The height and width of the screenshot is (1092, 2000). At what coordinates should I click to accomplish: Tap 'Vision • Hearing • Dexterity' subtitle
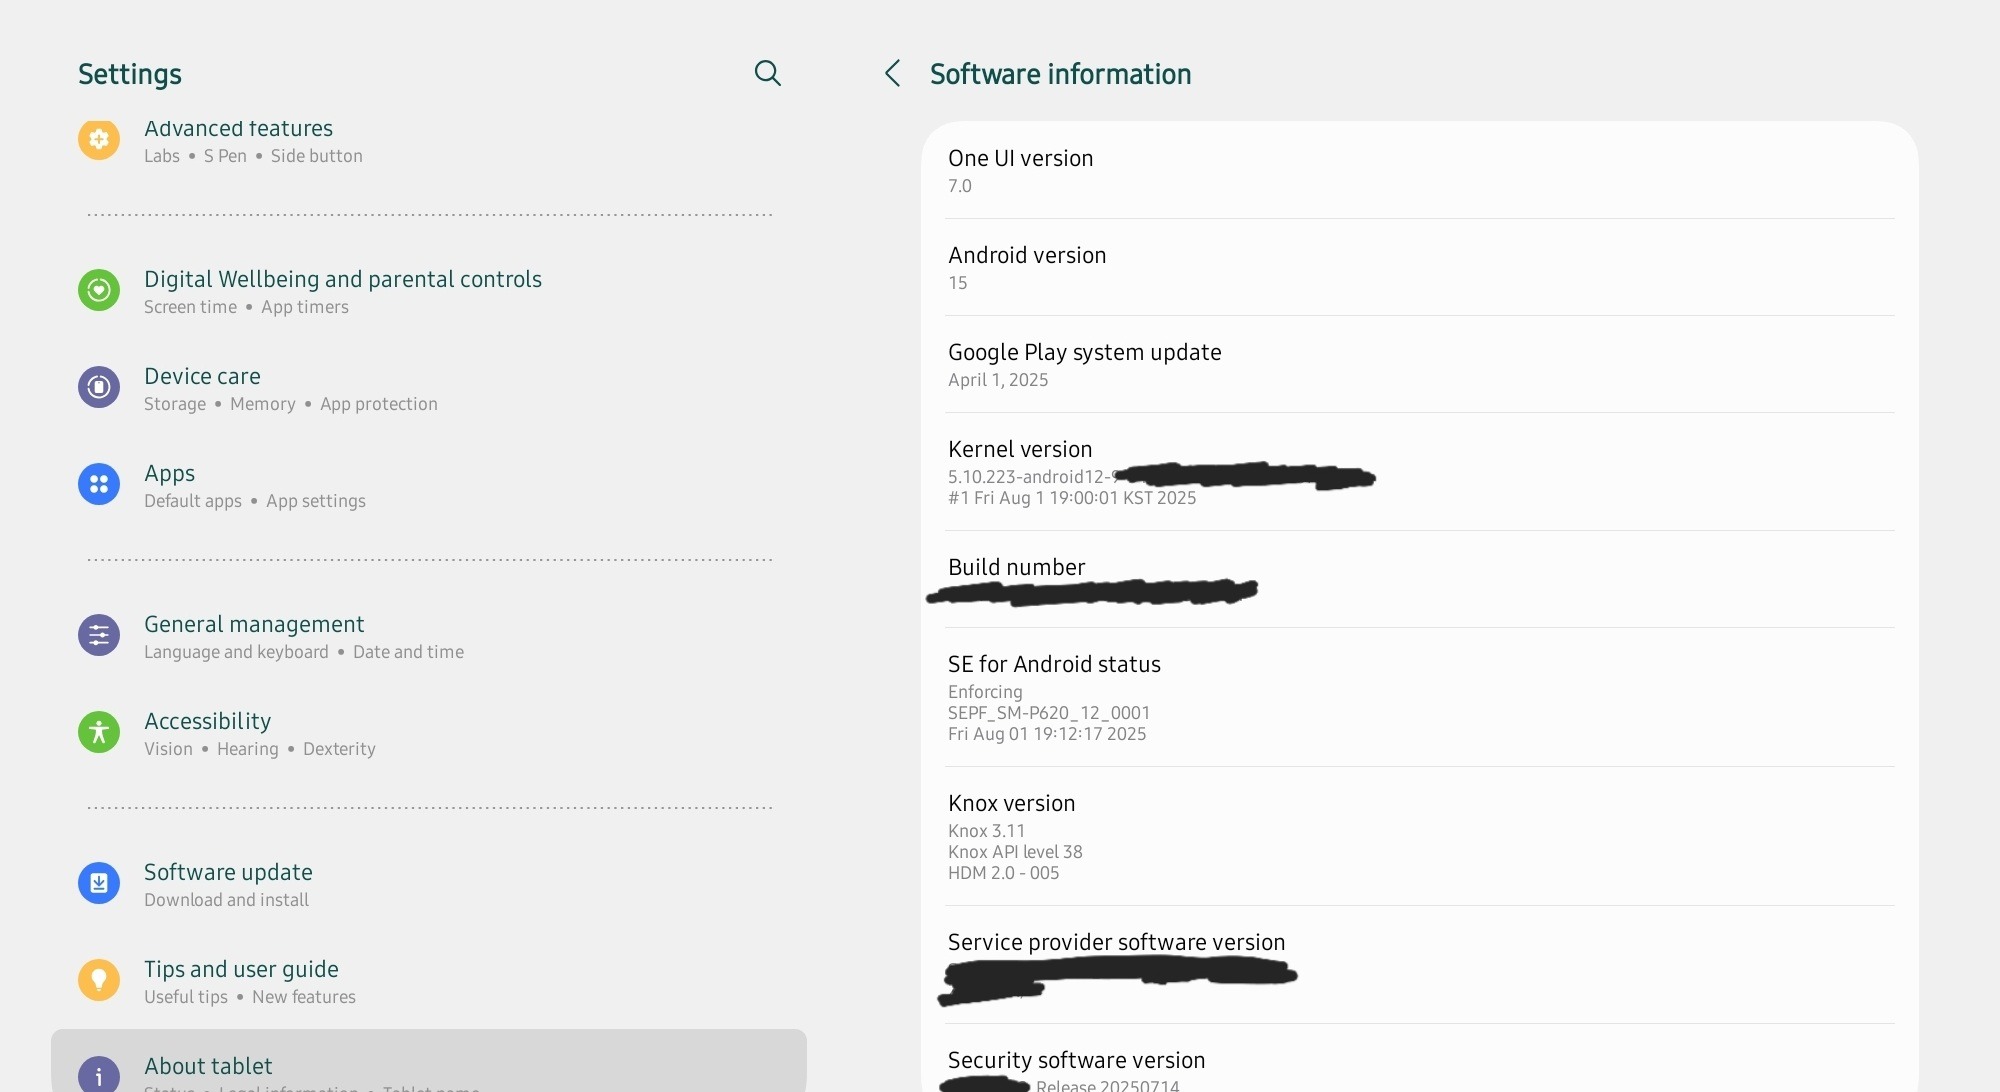click(x=260, y=749)
